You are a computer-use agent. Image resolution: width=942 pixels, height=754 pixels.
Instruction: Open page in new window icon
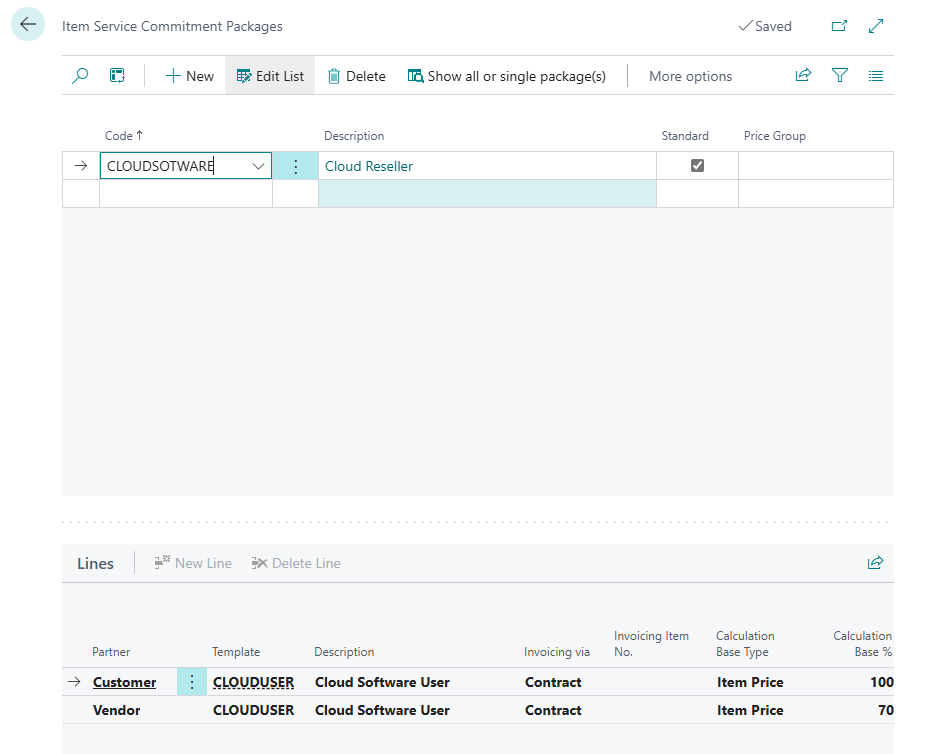839,26
